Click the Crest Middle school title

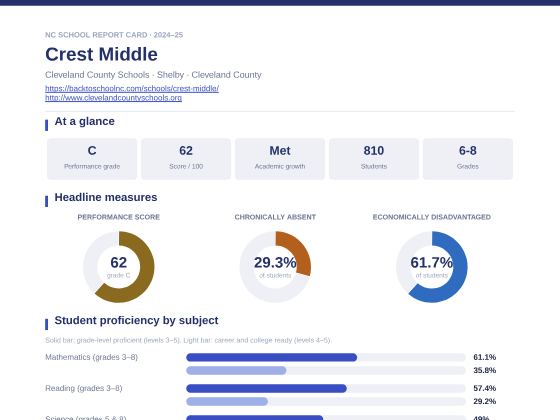pyautogui.click(x=101, y=54)
